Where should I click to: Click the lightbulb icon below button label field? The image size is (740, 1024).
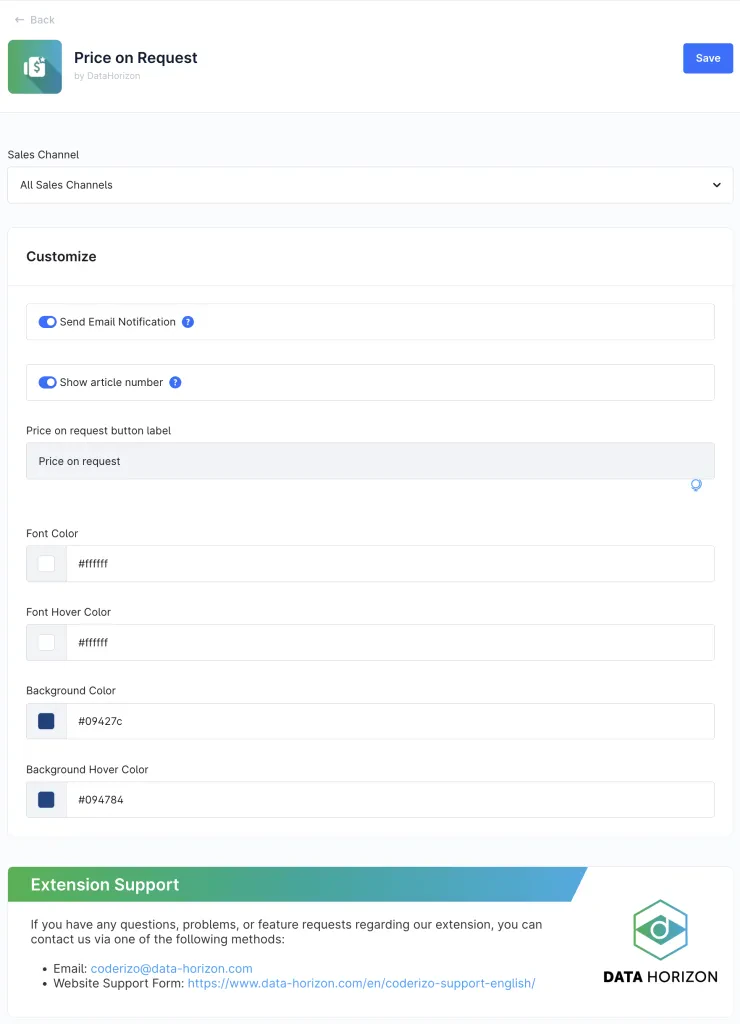pos(696,485)
